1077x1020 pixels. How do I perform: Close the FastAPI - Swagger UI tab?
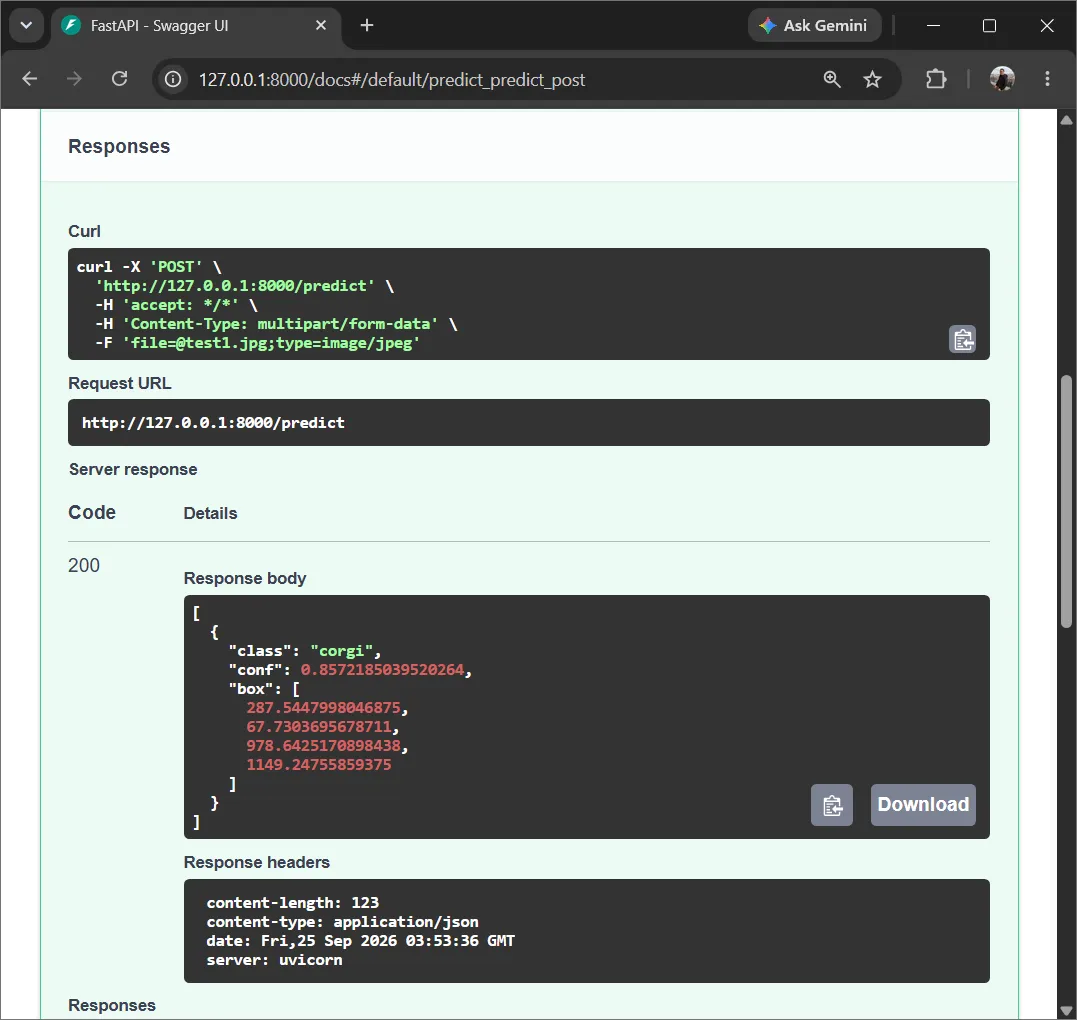[321, 25]
